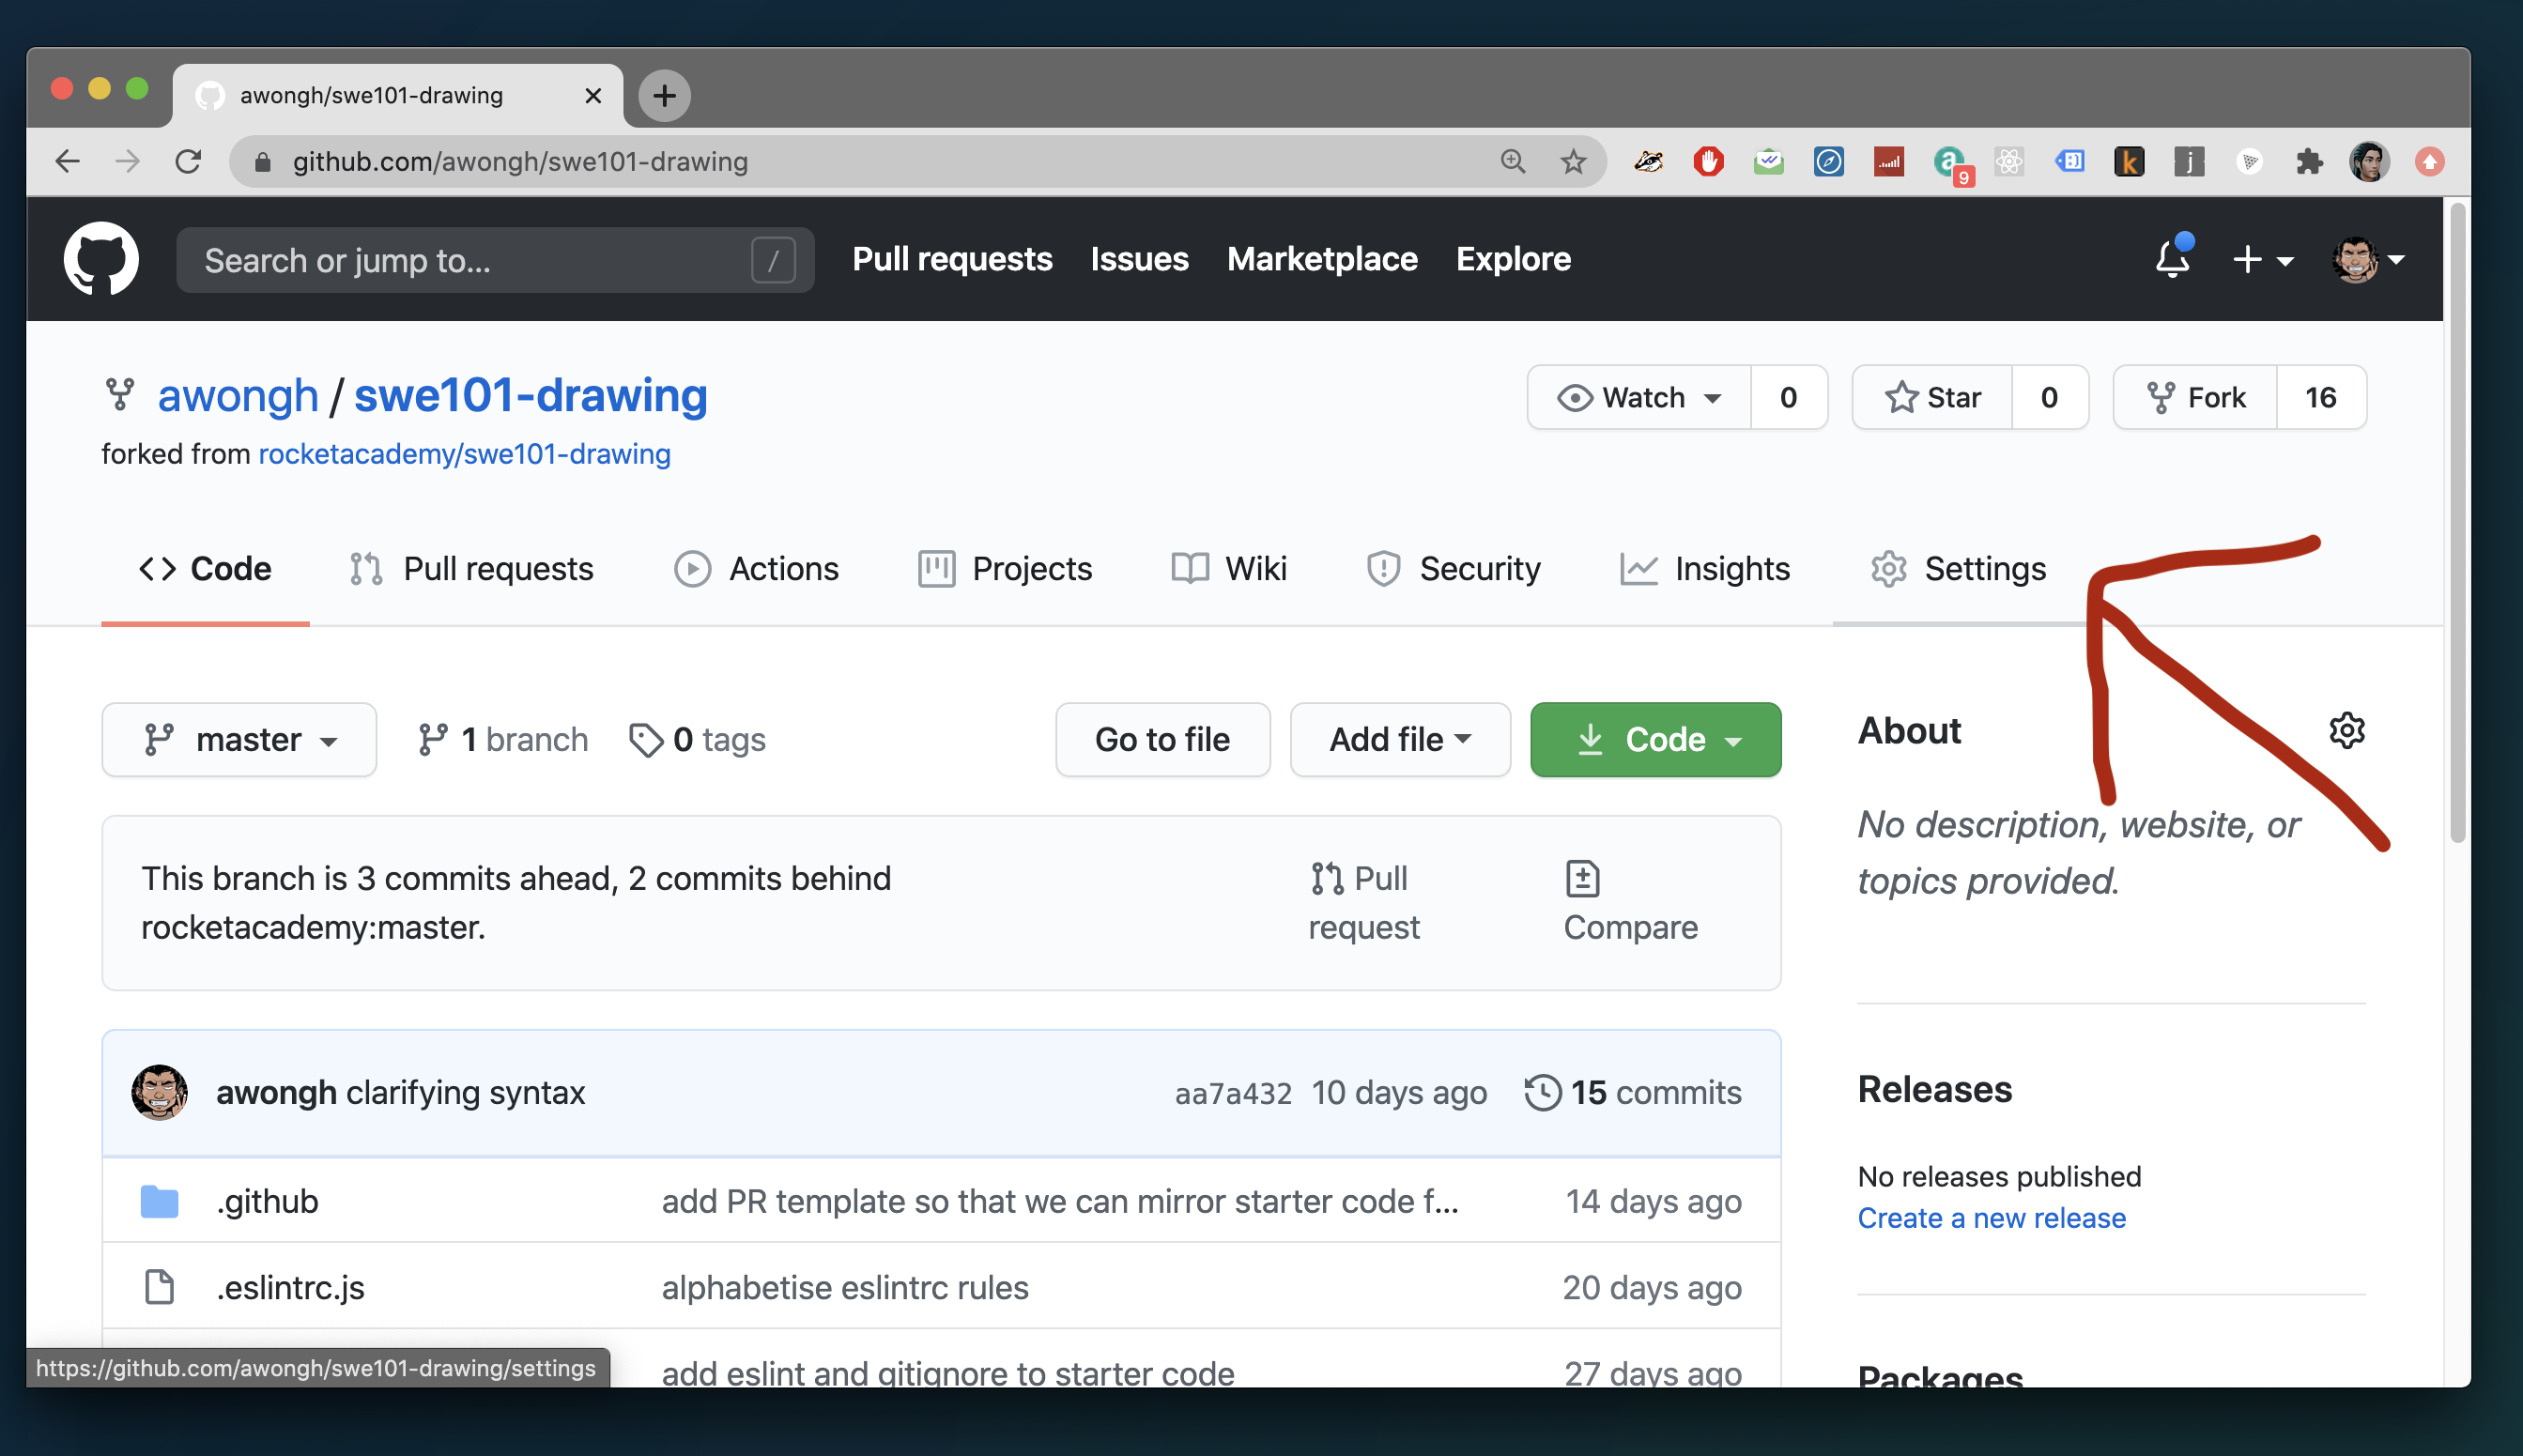The width and height of the screenshot is (2523, 1456).
Task: Click the .github folder icon
Action: click(x=159, y=1201)
